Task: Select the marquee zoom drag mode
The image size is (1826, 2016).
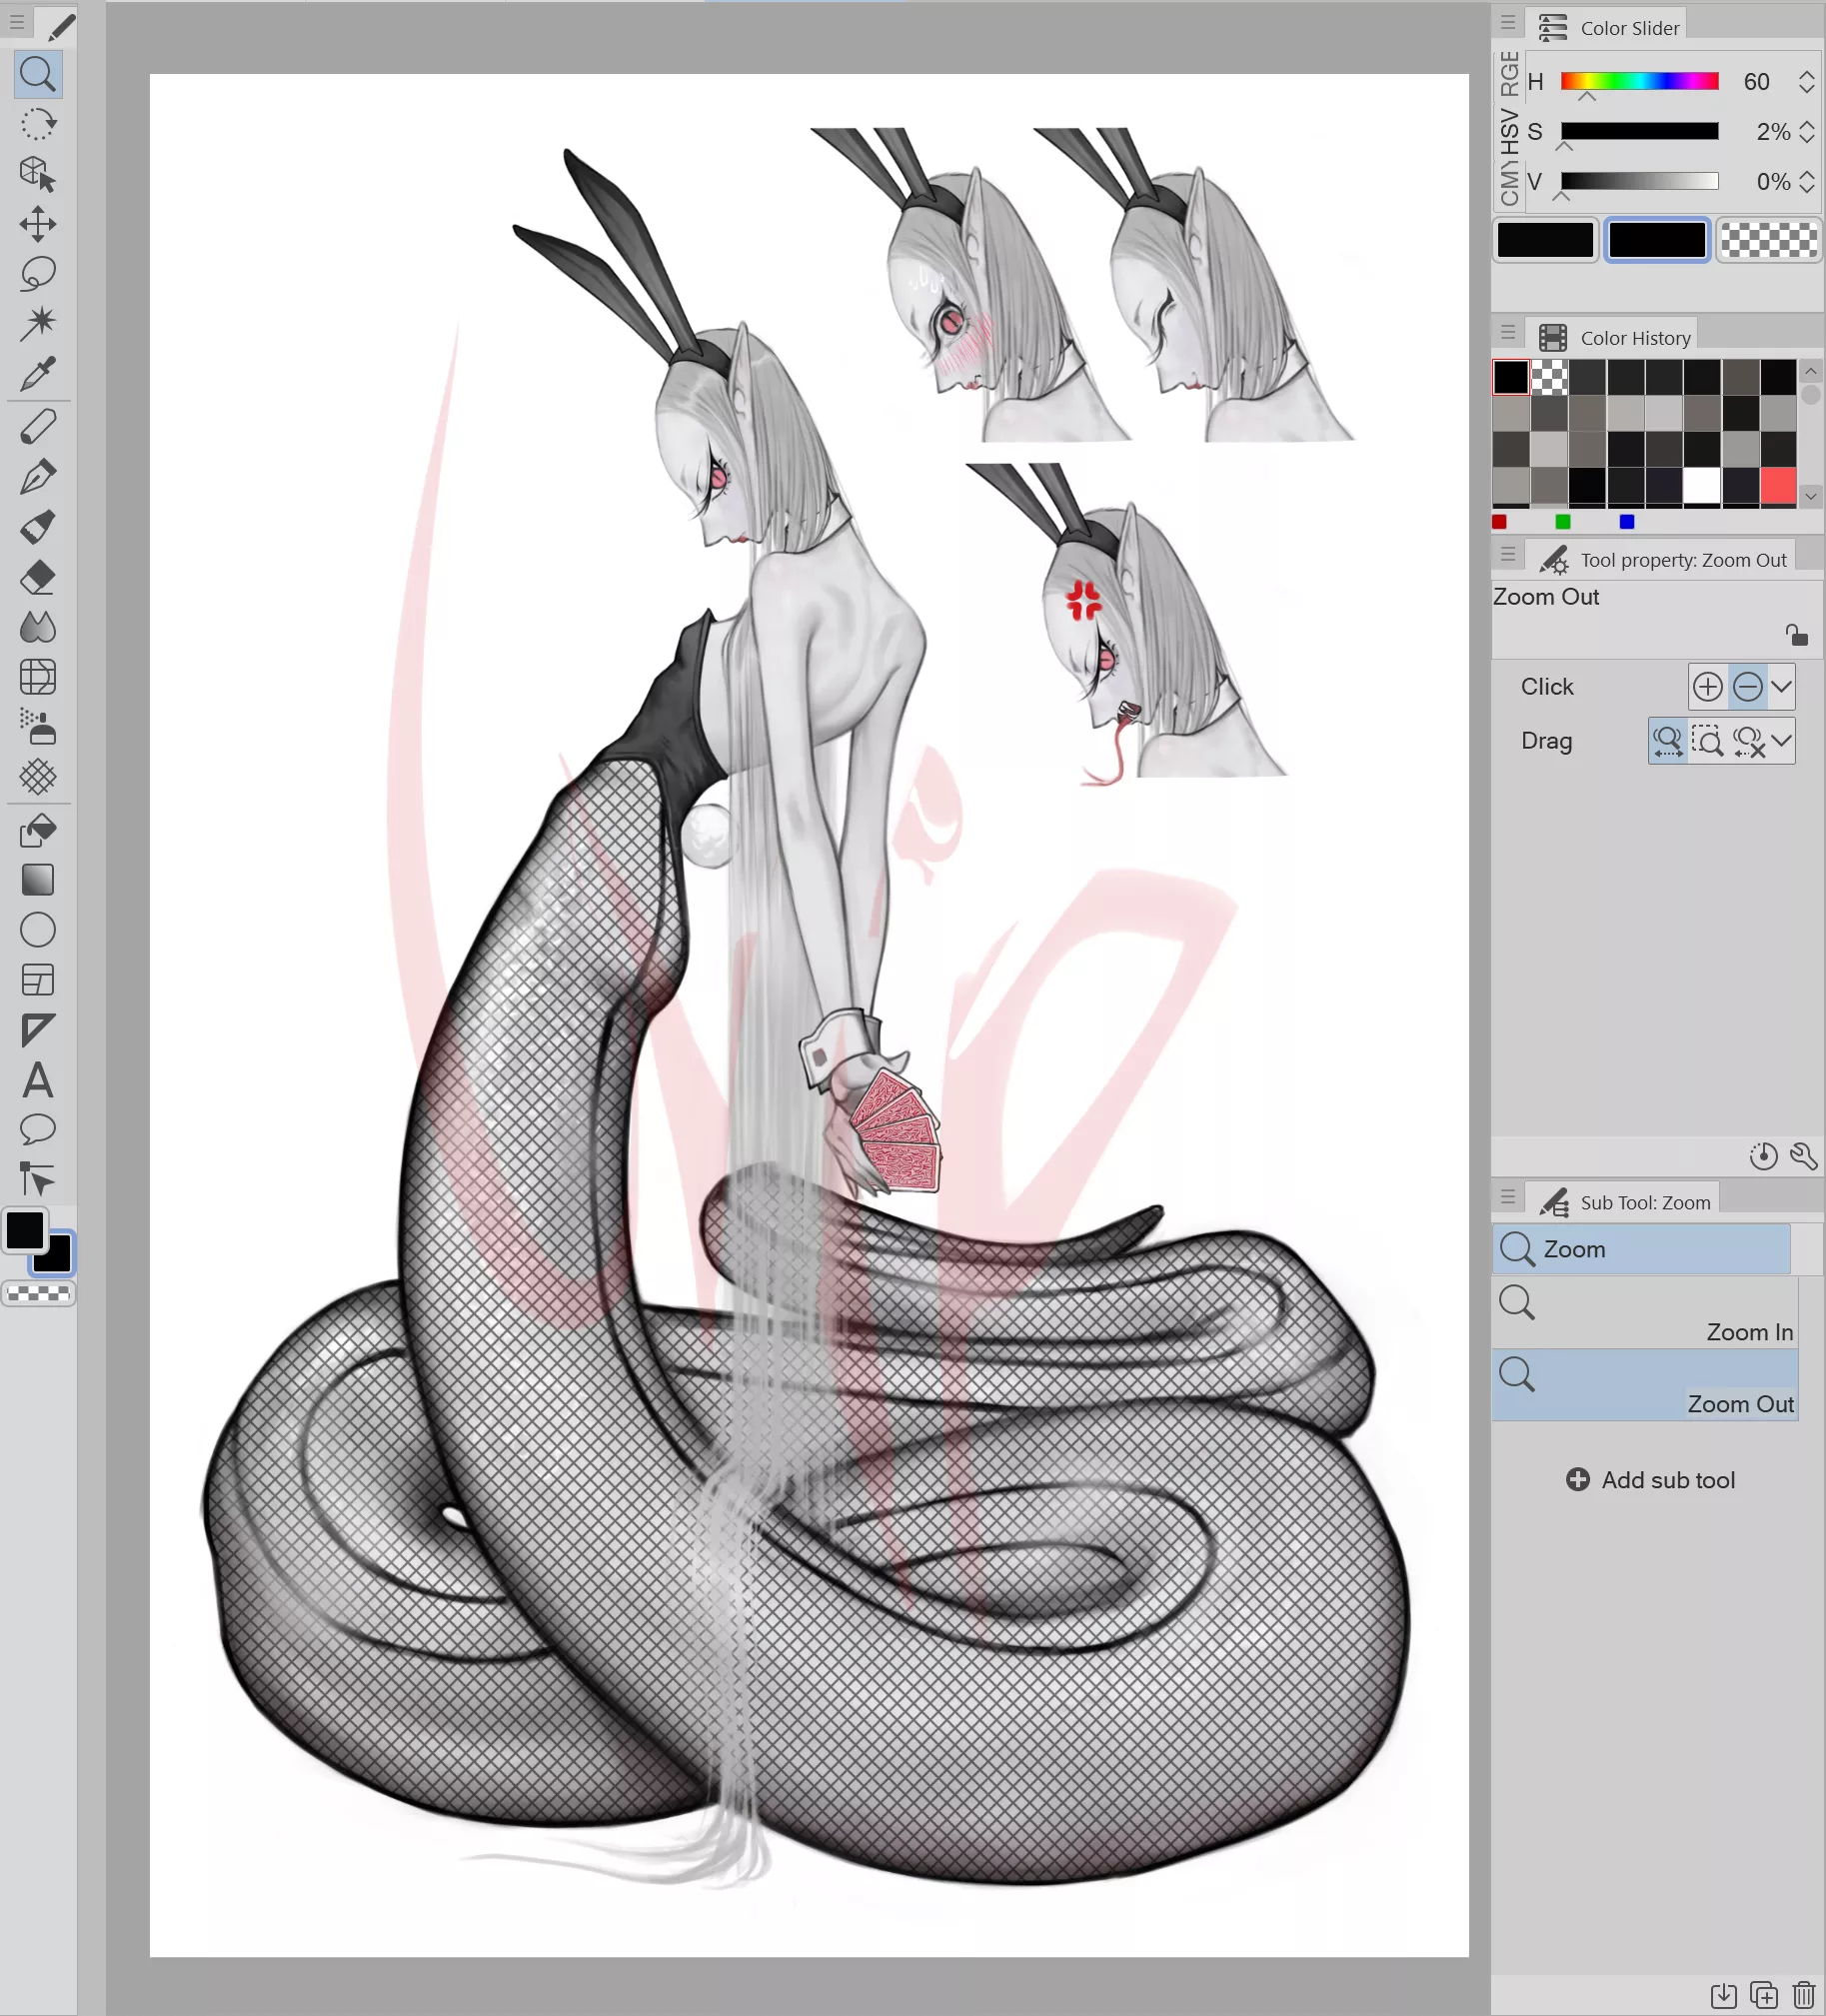Action: (1710, 741)
